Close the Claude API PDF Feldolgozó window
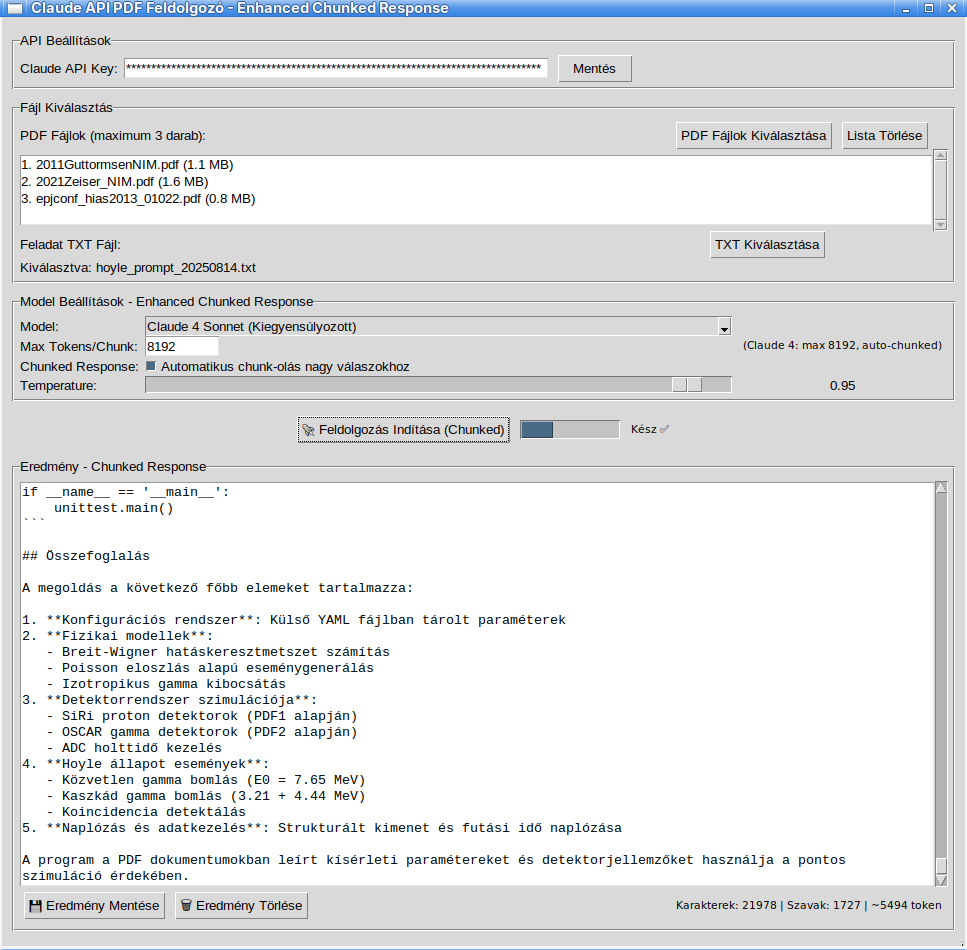 (952, 9)
